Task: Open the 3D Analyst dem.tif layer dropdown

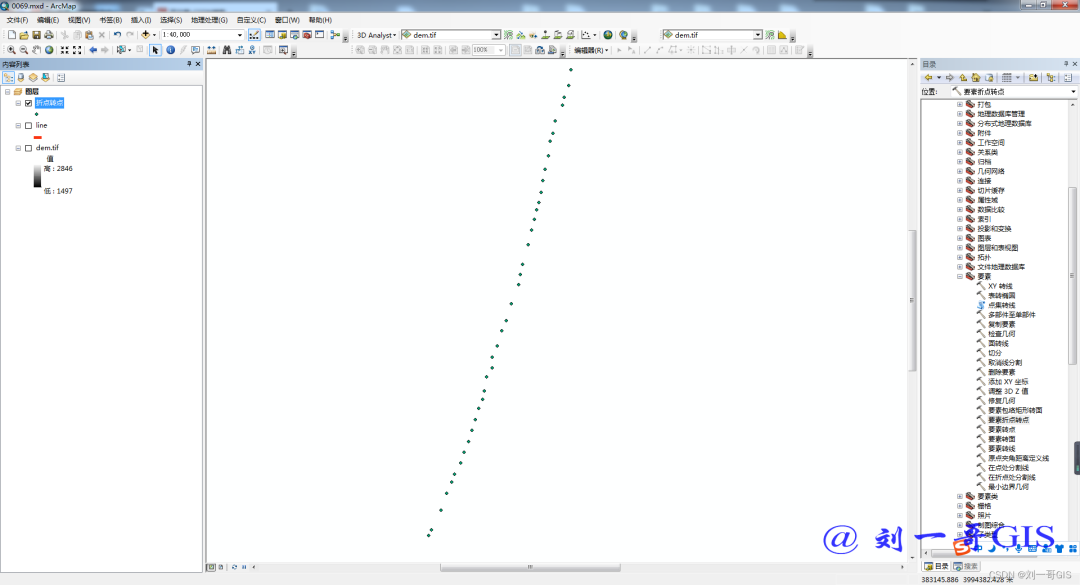Action: (495, 34)
